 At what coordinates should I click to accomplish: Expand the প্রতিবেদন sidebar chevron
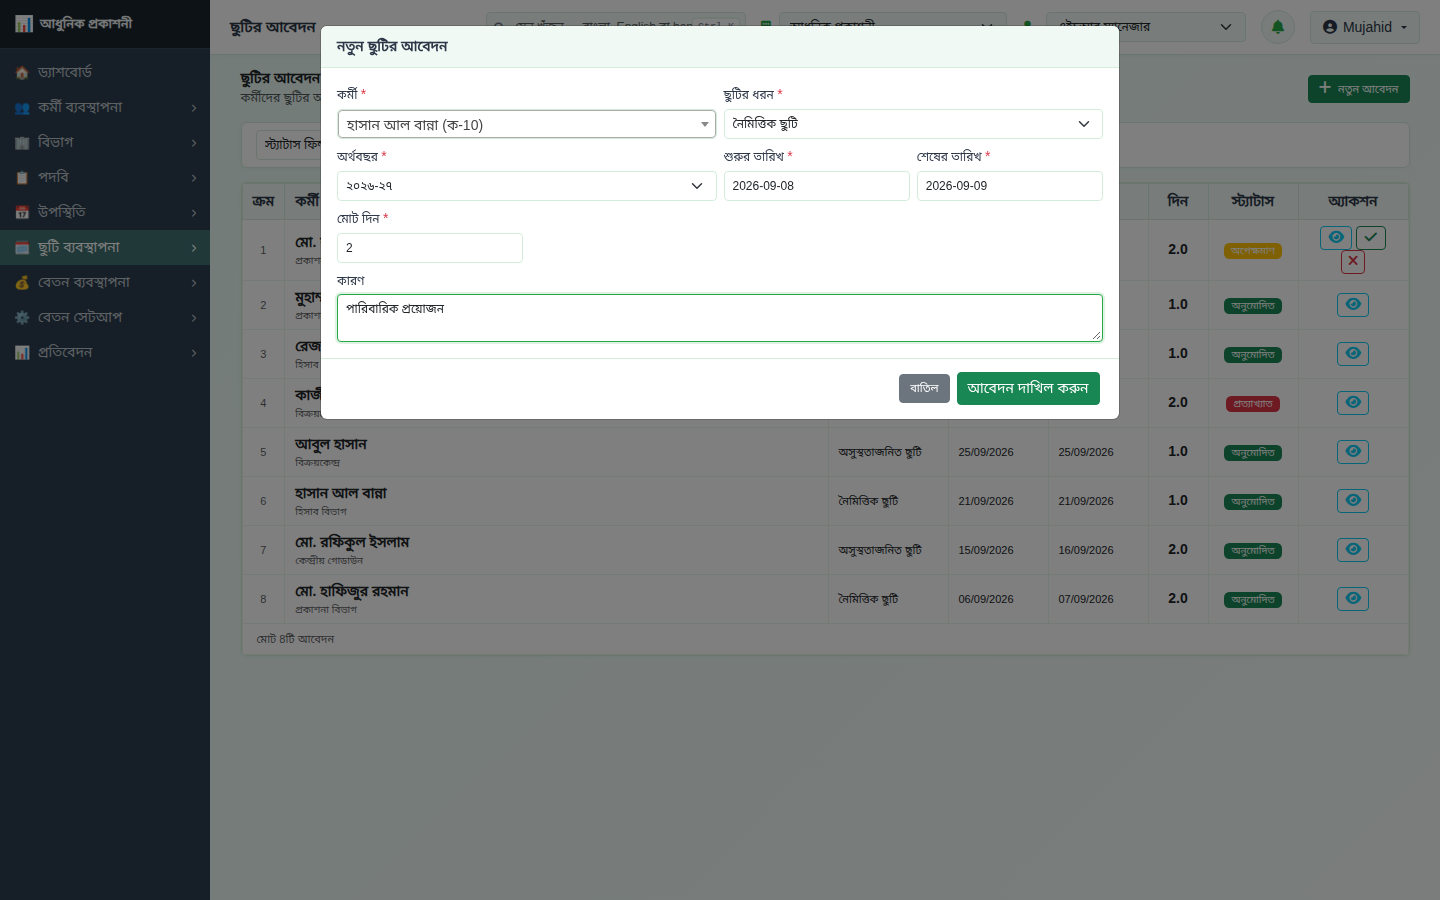[194, 353]
